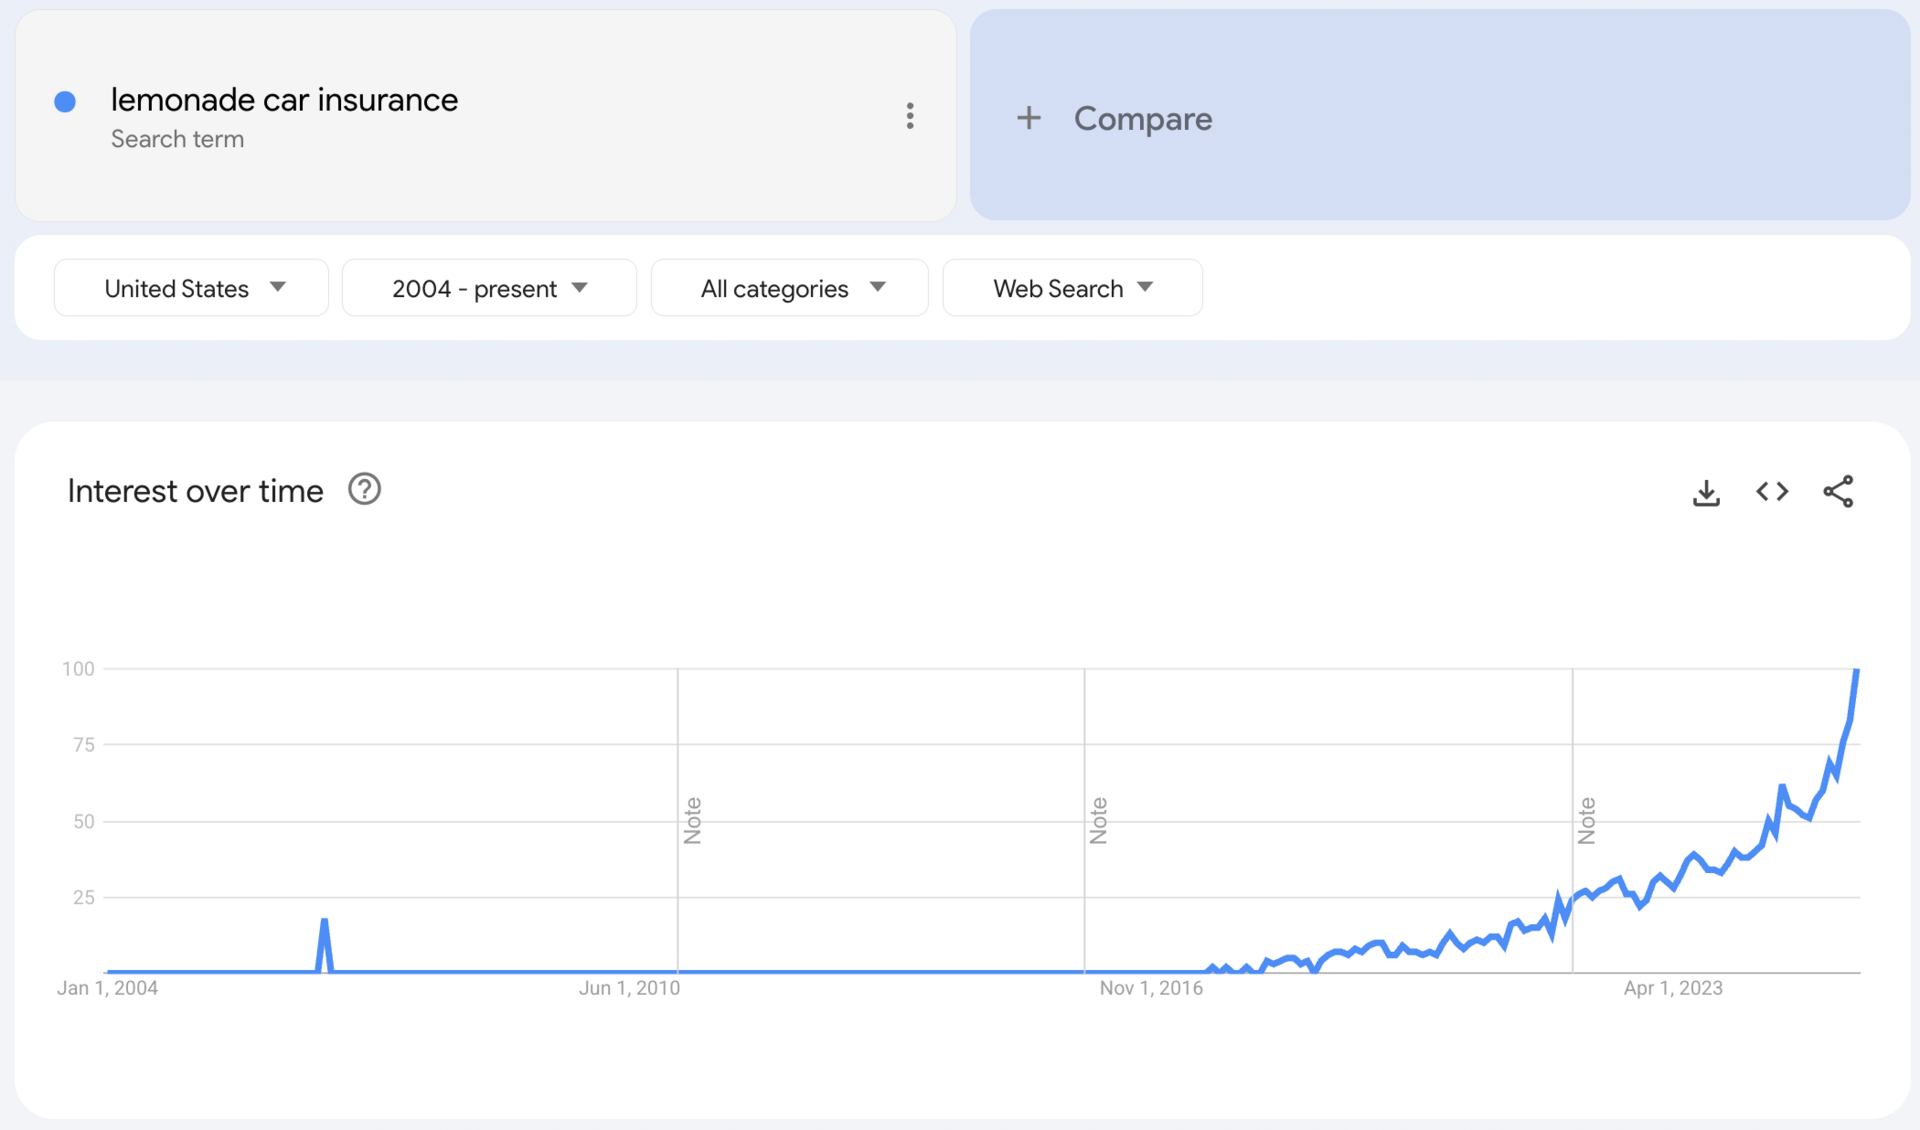This screenshot has height=1130, width=1920.
Task: Open help for Interest over time
Action: click(364, 490)
